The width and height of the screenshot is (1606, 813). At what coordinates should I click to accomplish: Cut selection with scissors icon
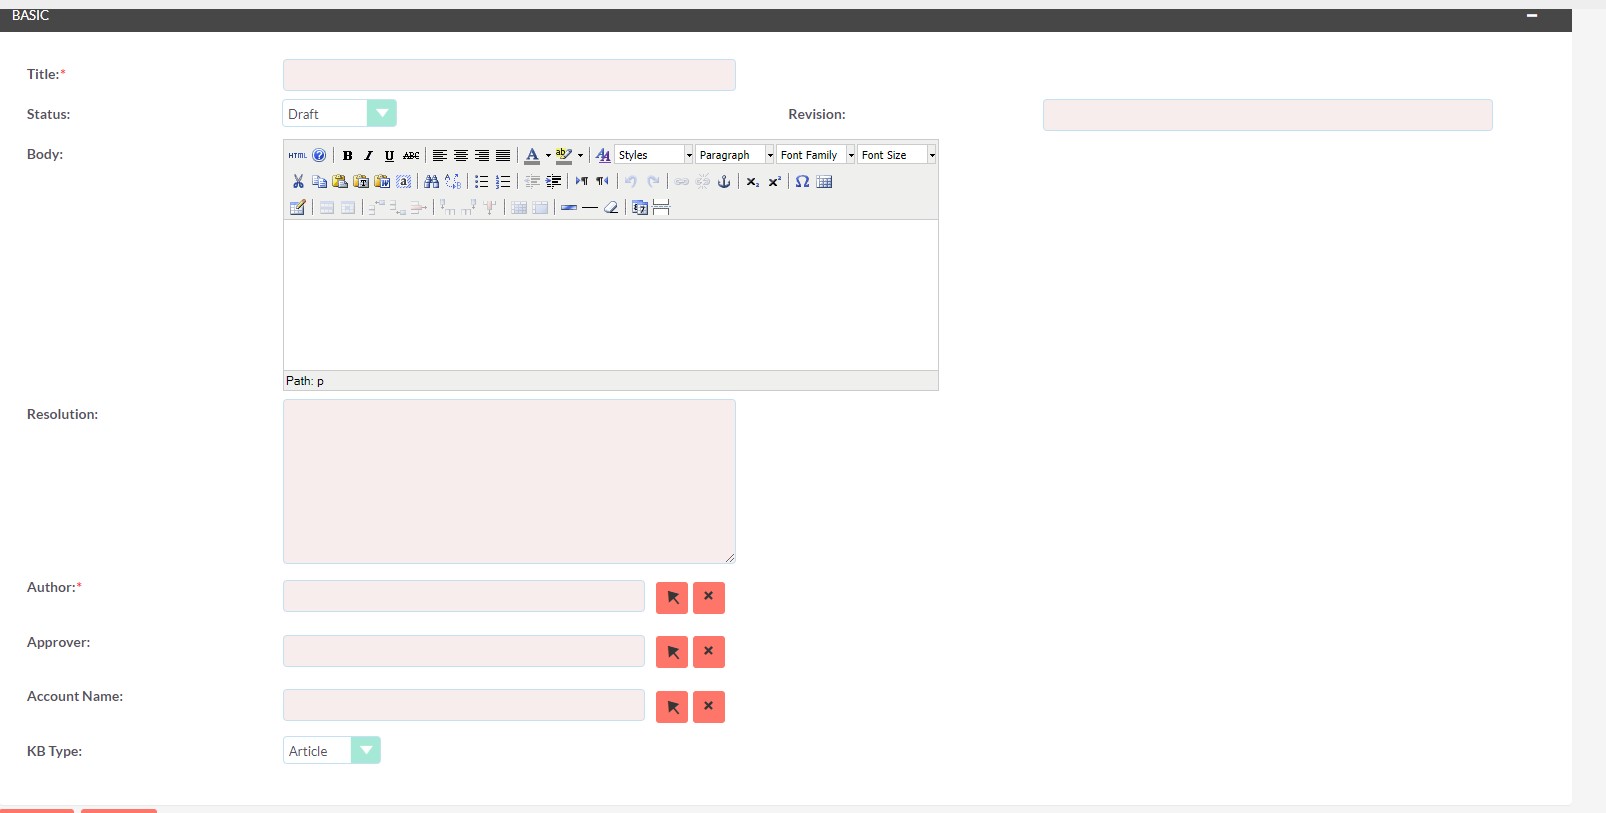tap(298, 181)
